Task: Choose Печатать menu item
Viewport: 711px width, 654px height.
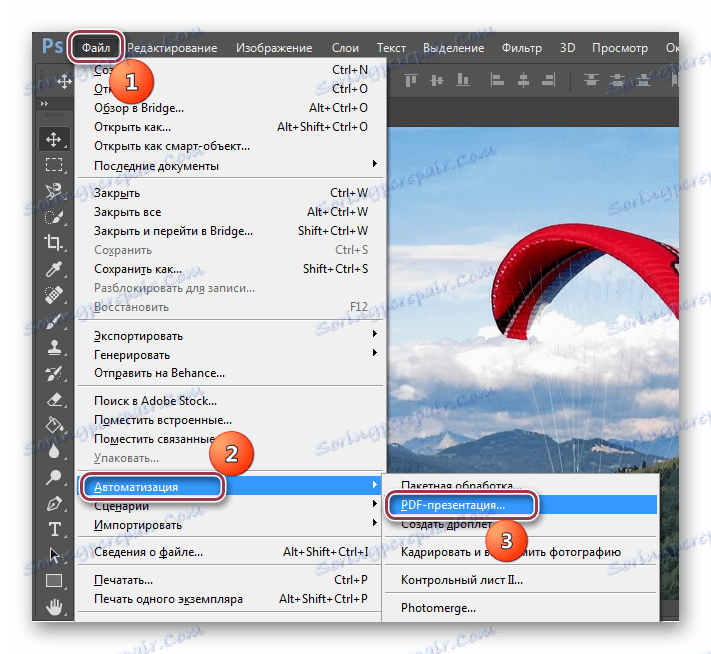Action: (x=230, y=580)
